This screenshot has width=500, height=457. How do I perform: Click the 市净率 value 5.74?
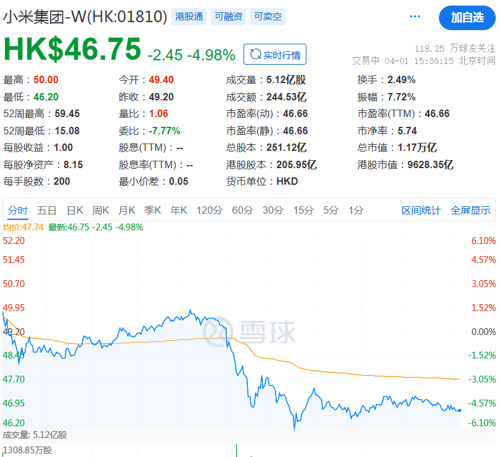click(407, 131)
